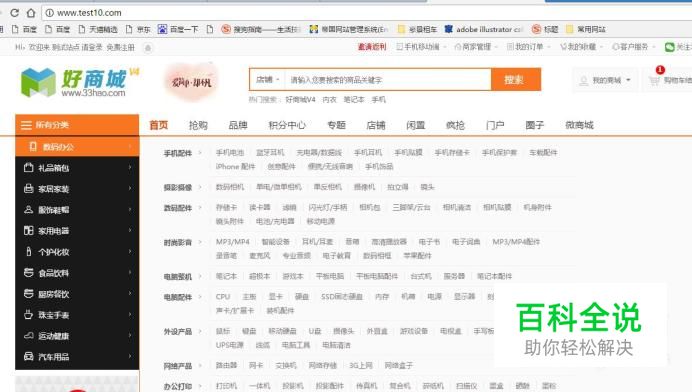Switch to the 品牌 nav tab
This screenshot has width=692, height=392.
tap(238, 125)
